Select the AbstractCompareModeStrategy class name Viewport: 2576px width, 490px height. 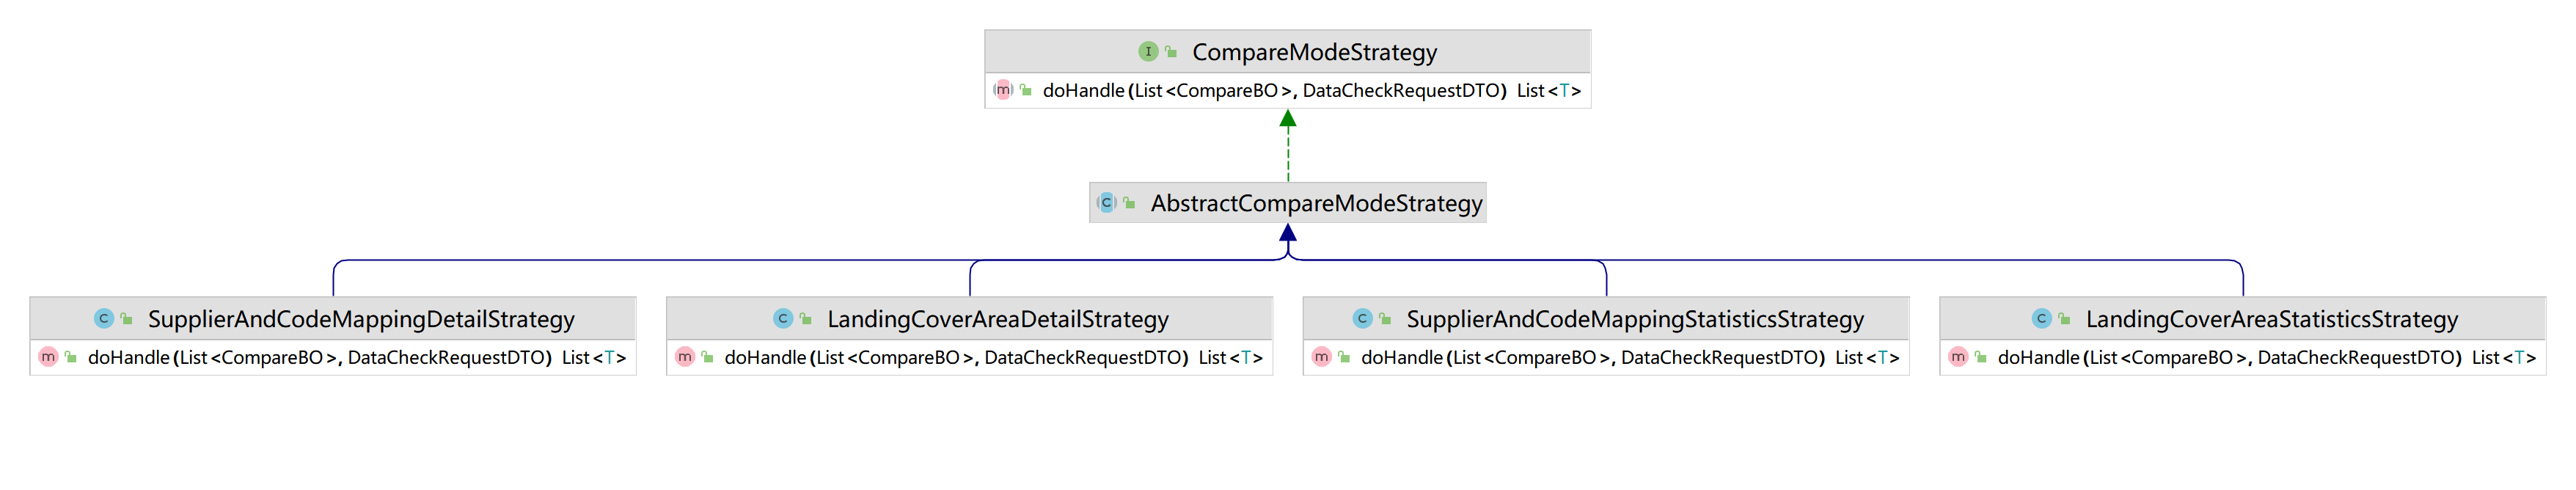tap(1317, 204)
